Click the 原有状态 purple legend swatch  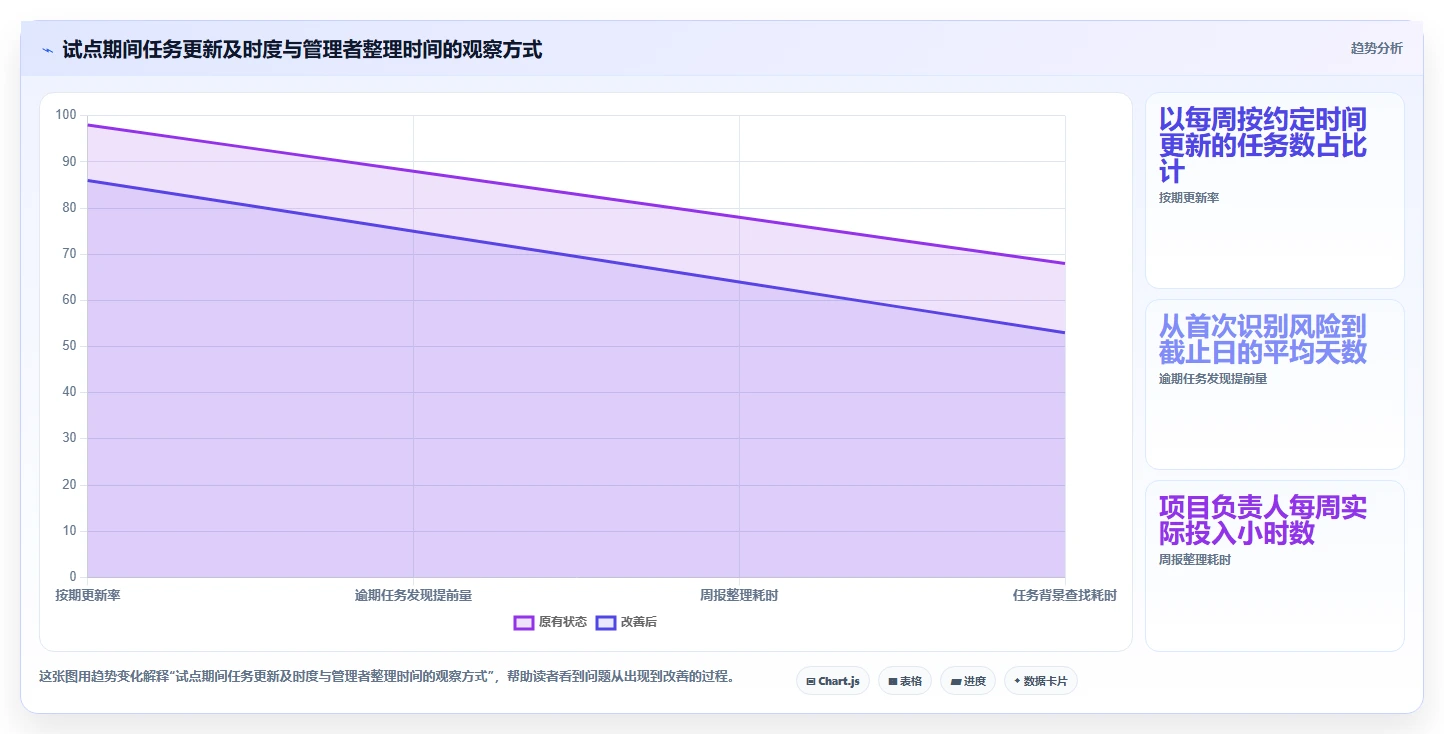click(x=524, y=622)
